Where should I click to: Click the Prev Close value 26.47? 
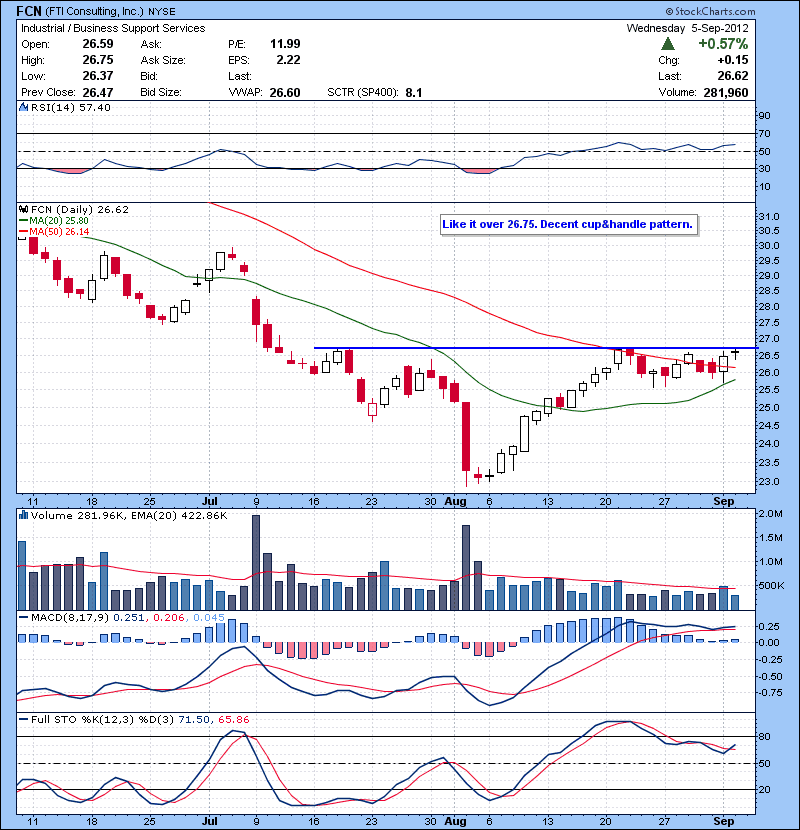(x=98, y=92)
